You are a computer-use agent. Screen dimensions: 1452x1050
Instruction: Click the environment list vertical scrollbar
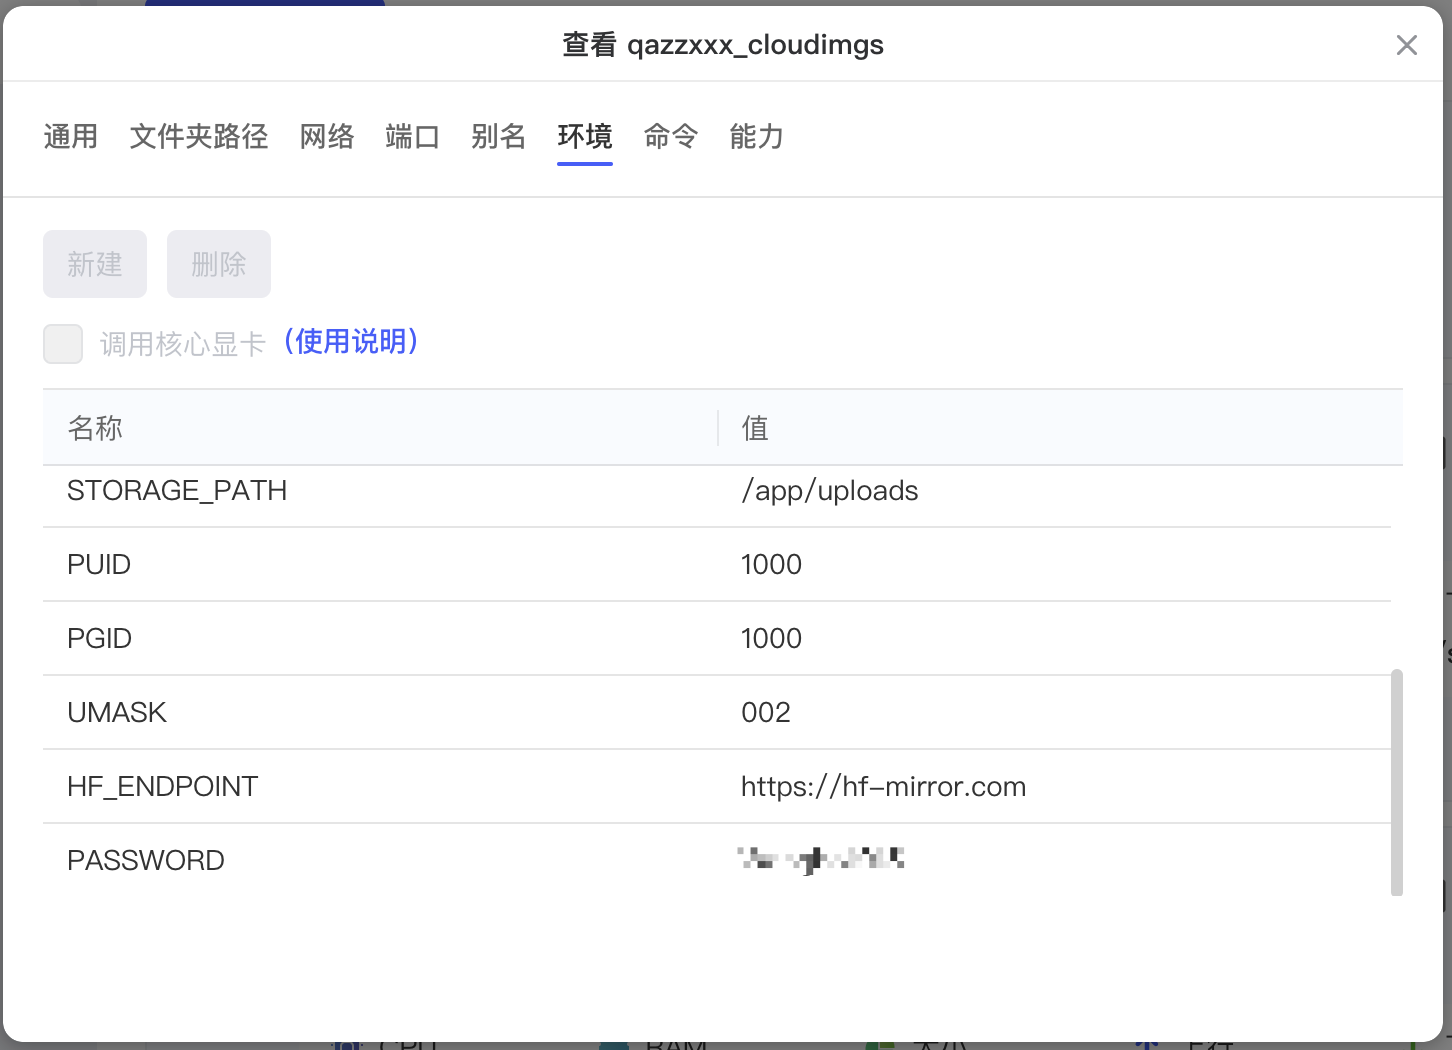1397,782
